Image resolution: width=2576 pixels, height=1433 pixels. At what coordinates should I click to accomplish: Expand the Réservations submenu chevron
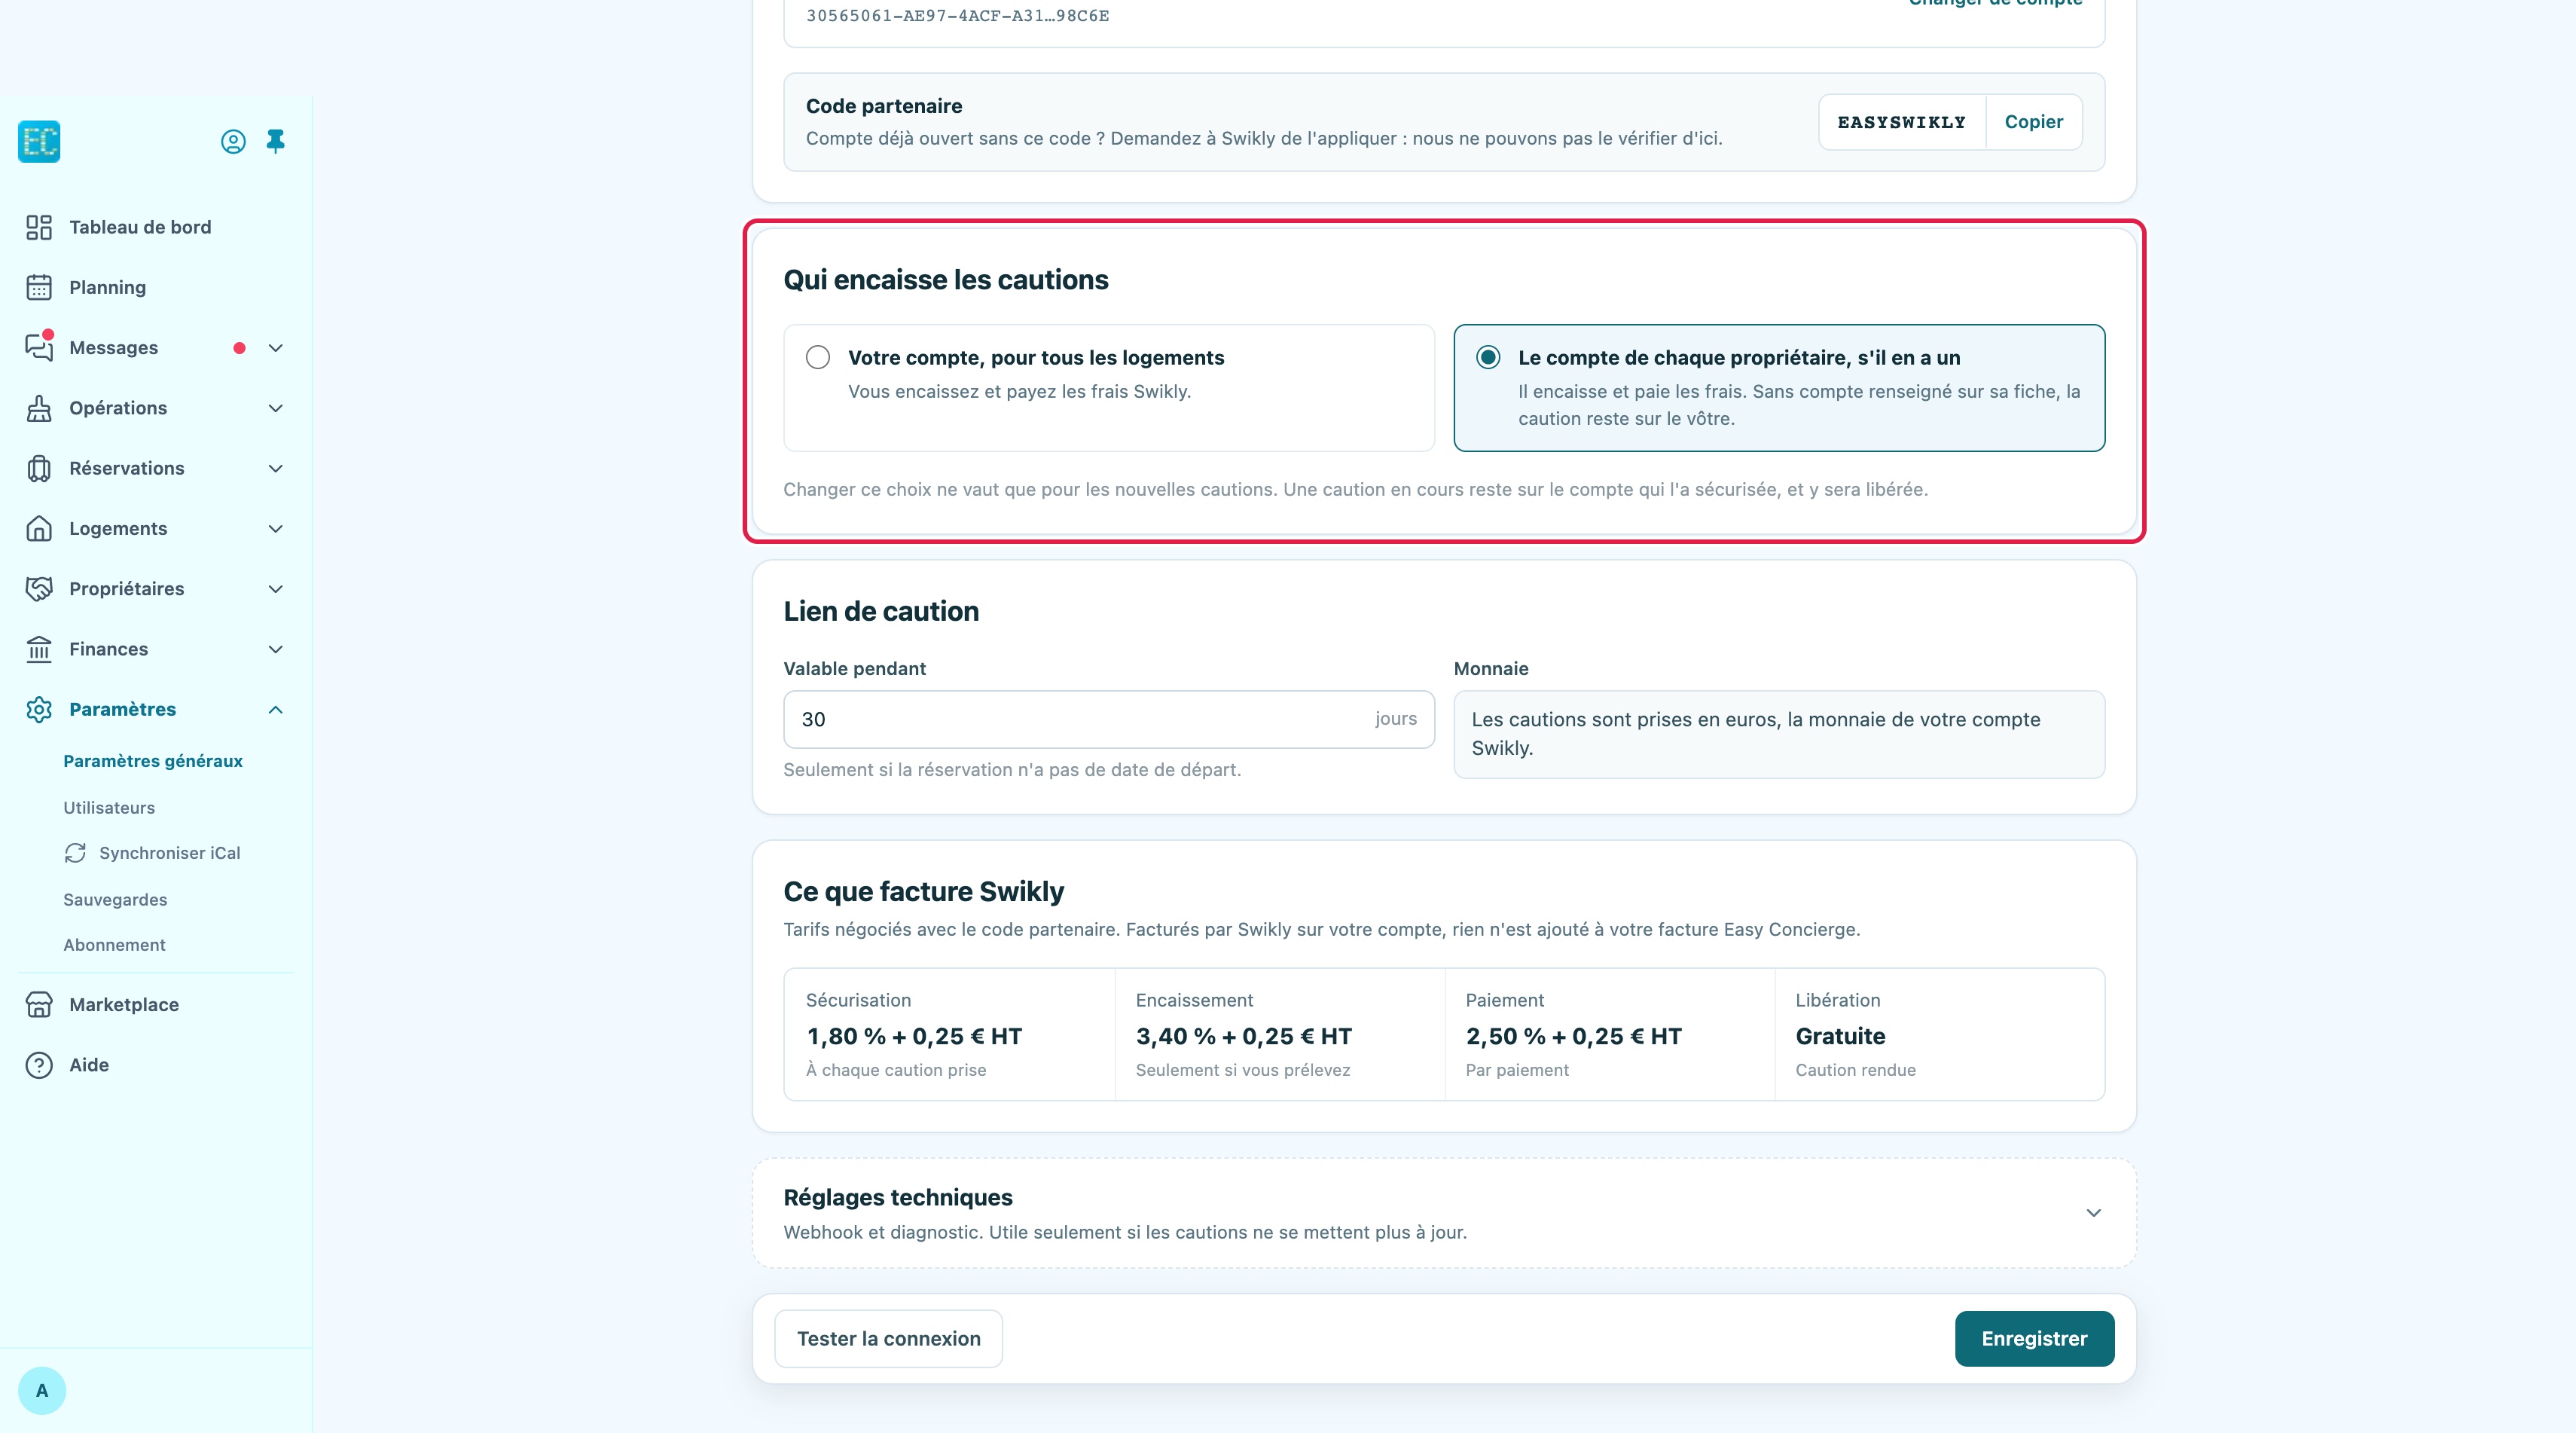pos(276,468)
